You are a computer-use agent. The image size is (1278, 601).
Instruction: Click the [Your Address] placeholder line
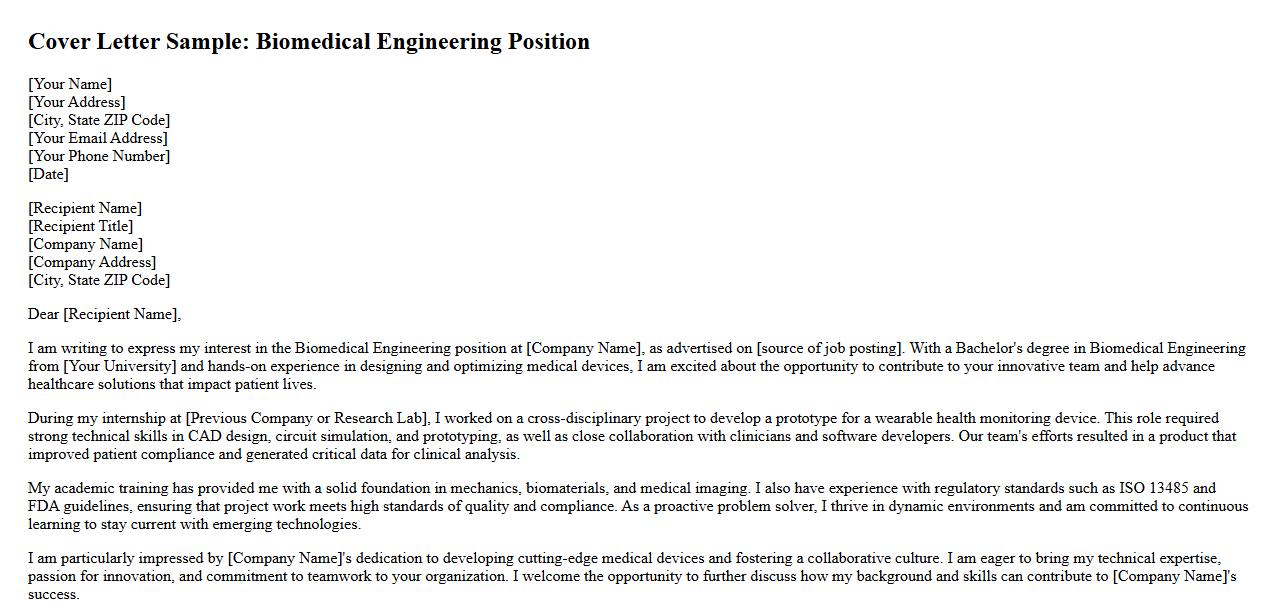pyautogui.click(x=76, y=102)
